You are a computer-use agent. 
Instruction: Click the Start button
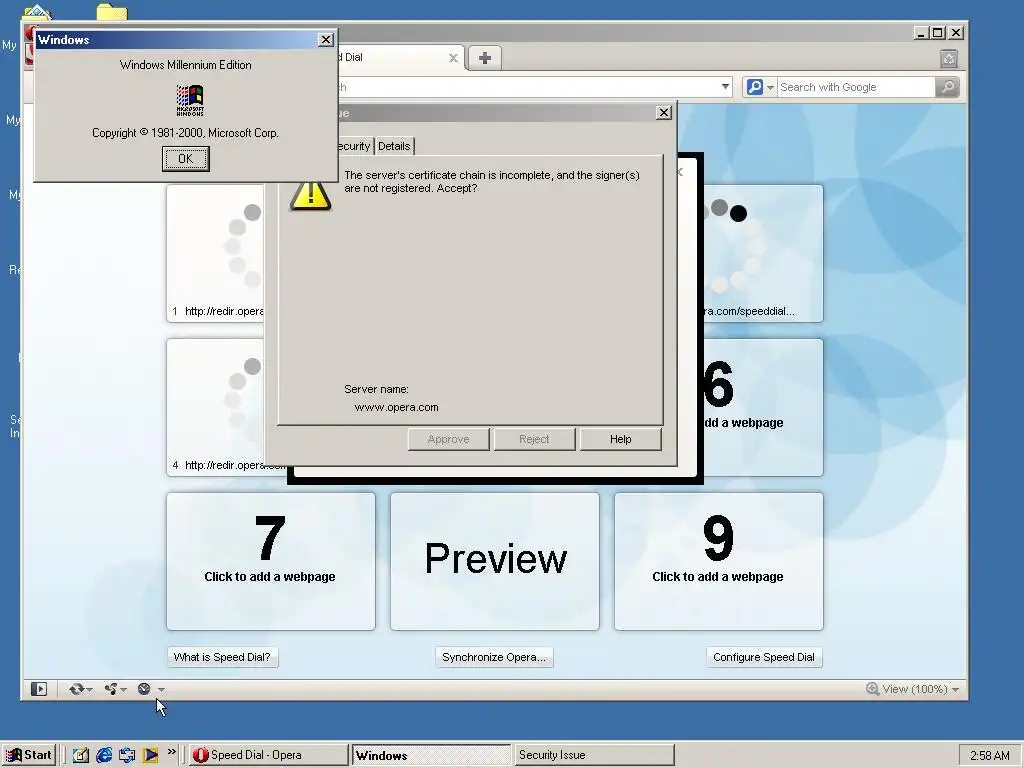coord(29,756)
